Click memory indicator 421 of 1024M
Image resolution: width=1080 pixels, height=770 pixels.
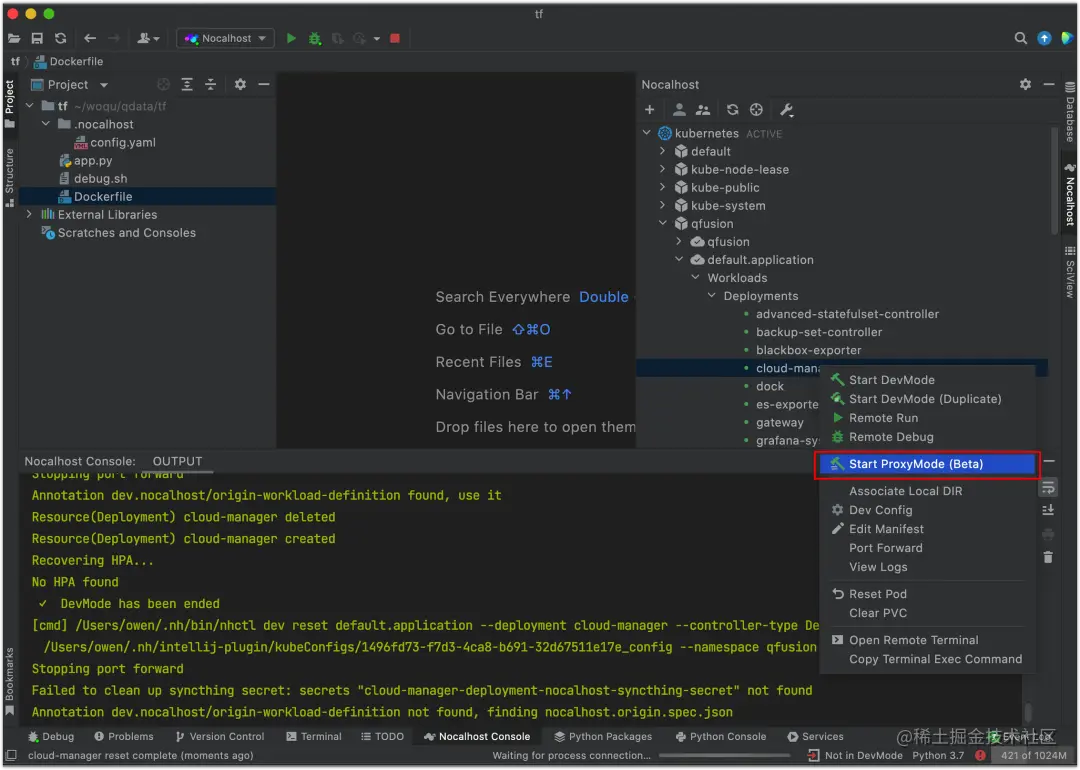[x=1033, y=756]
